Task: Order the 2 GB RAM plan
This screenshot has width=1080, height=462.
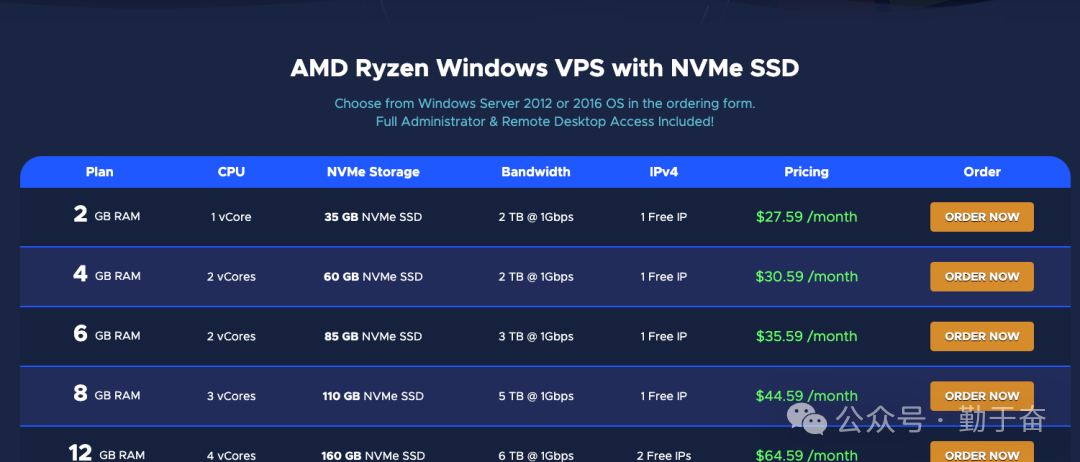Action: (x=982, y=217)
